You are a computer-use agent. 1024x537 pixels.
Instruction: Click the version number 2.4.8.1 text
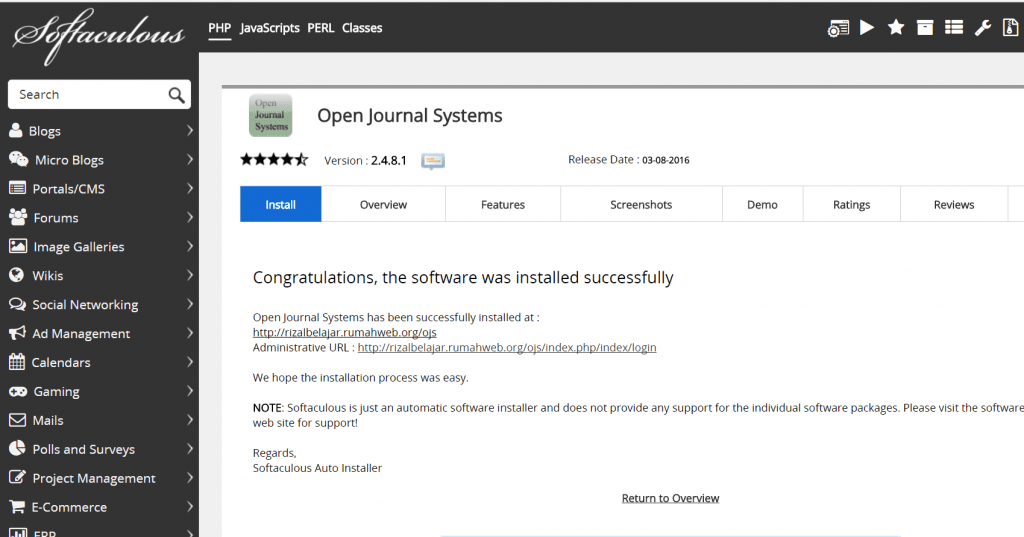(389, 161)
